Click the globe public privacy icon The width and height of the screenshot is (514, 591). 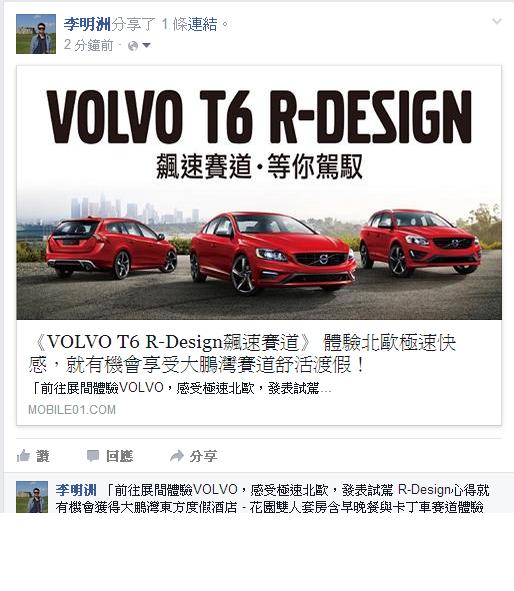coord(133,46)
